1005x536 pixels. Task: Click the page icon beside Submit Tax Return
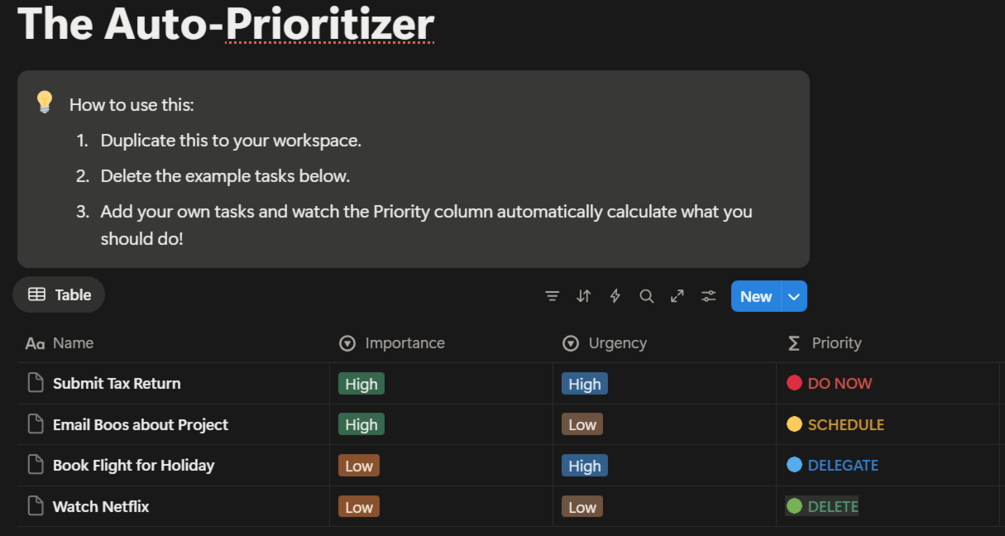click(x=36, y=383)
